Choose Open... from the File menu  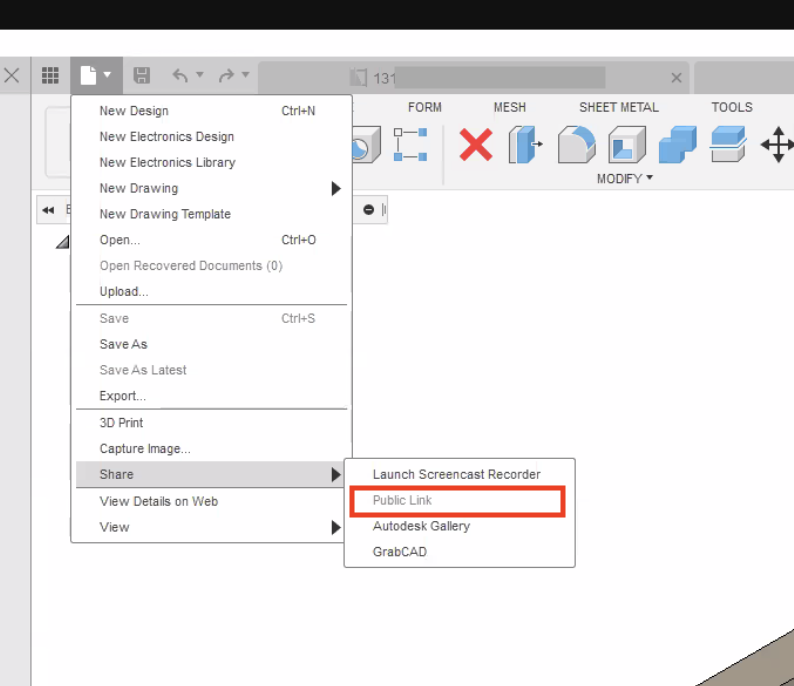point(212,240)
